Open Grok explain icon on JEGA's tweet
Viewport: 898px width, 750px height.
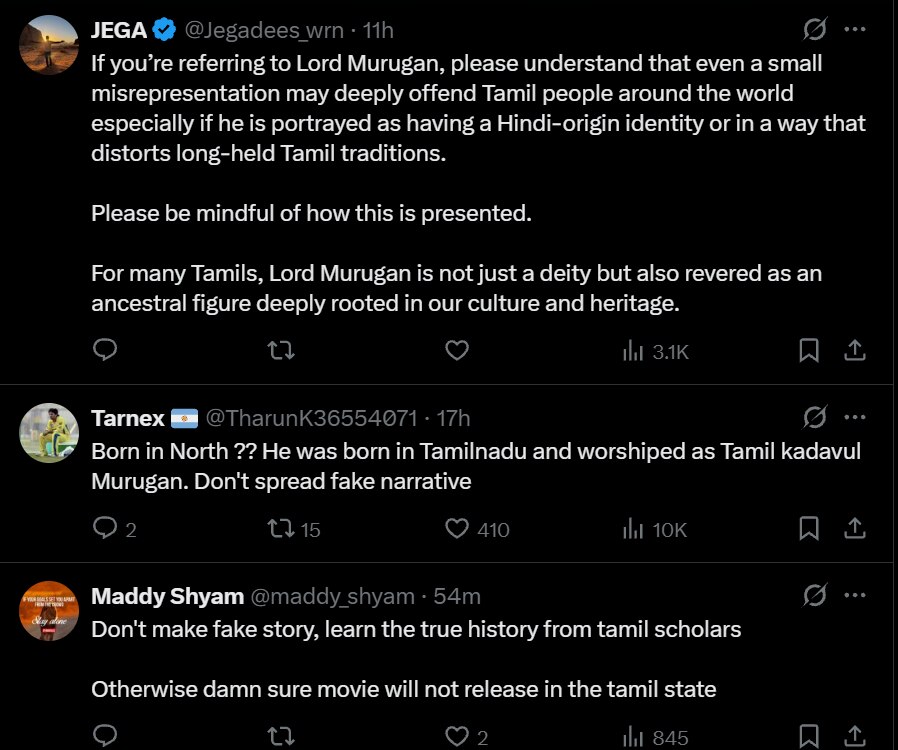click(x=814, y=29)
